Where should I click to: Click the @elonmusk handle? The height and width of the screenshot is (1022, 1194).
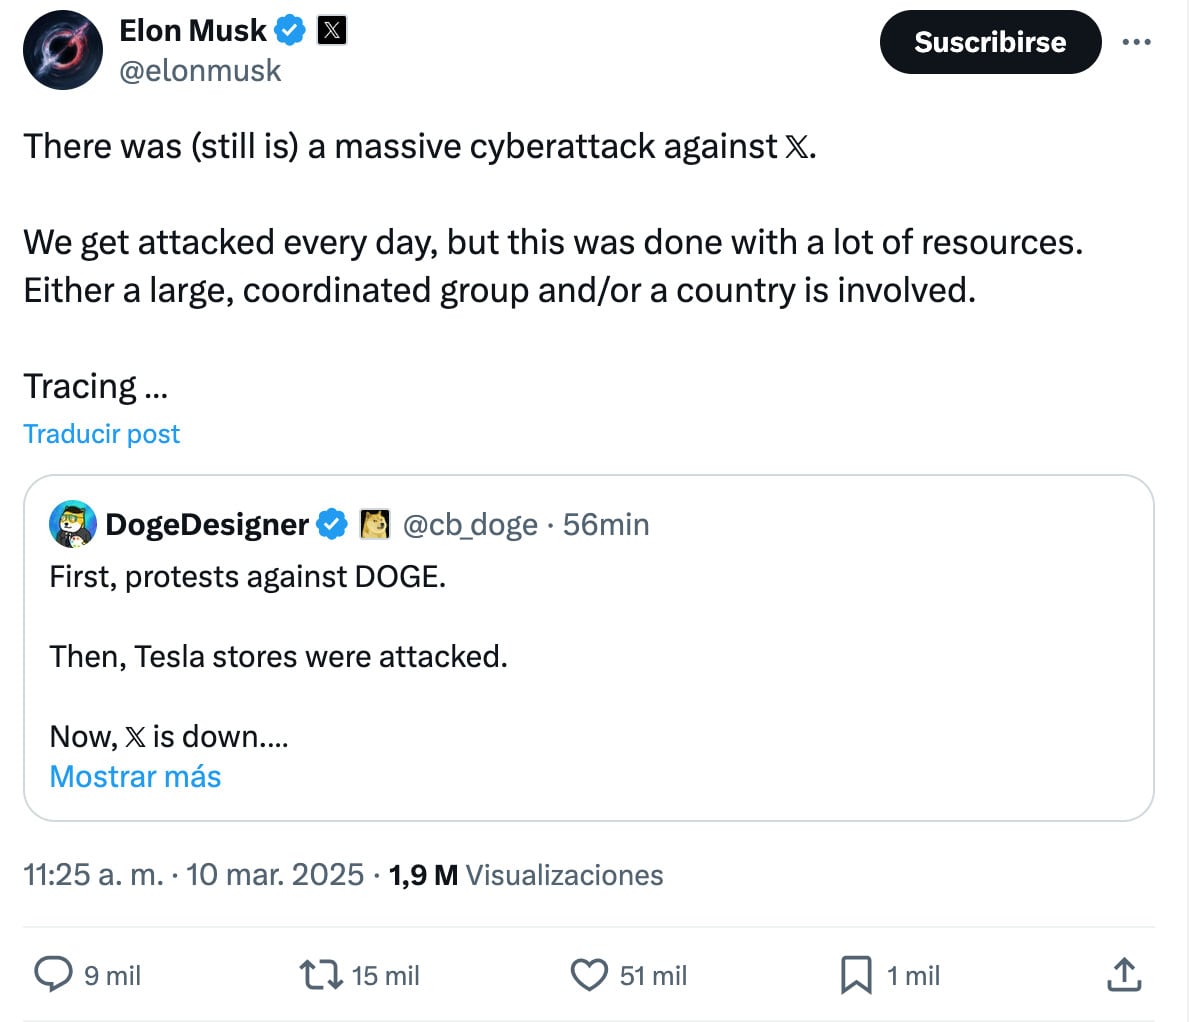[200, 71]
